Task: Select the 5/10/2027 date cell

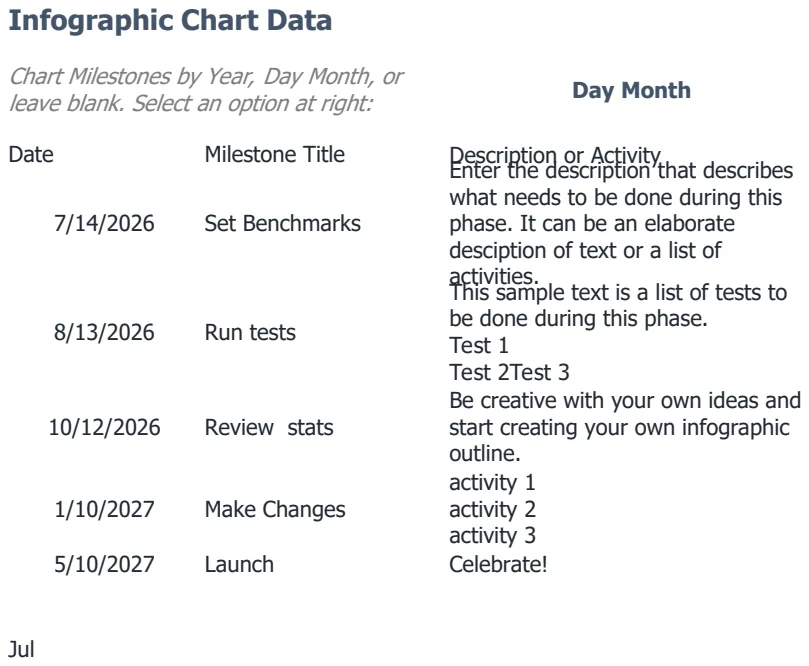Action: point(104,564)
